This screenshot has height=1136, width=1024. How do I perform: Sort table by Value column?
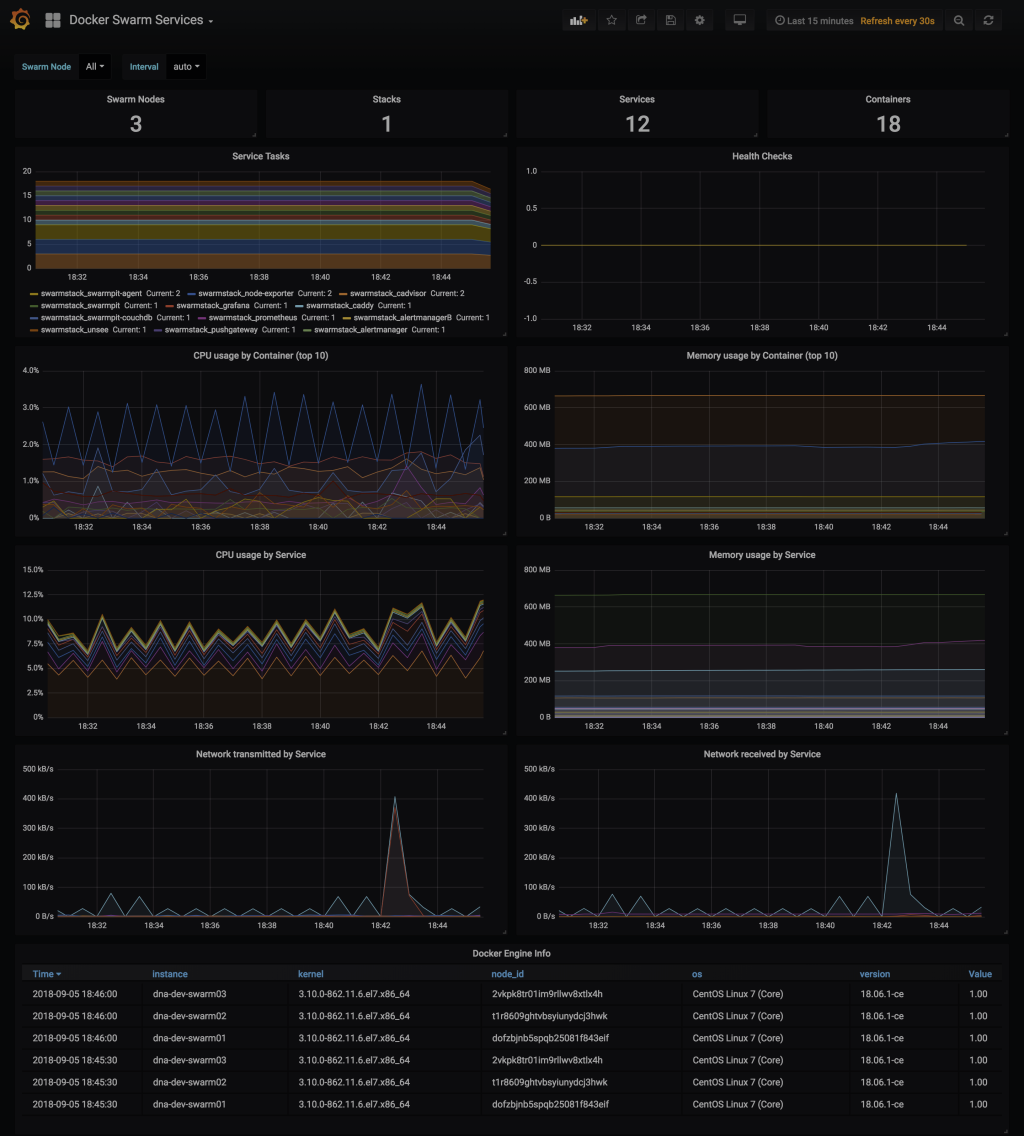980,974
